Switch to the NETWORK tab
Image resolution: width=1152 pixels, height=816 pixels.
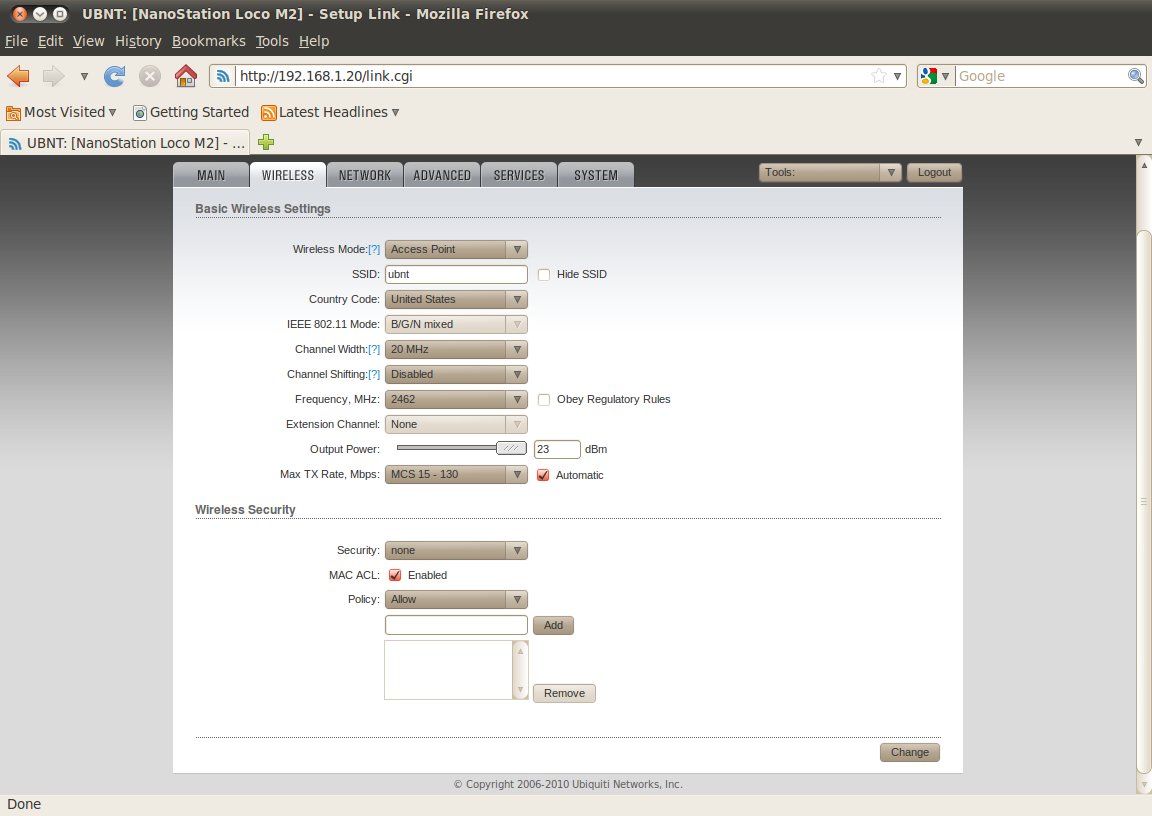point(365,175)
